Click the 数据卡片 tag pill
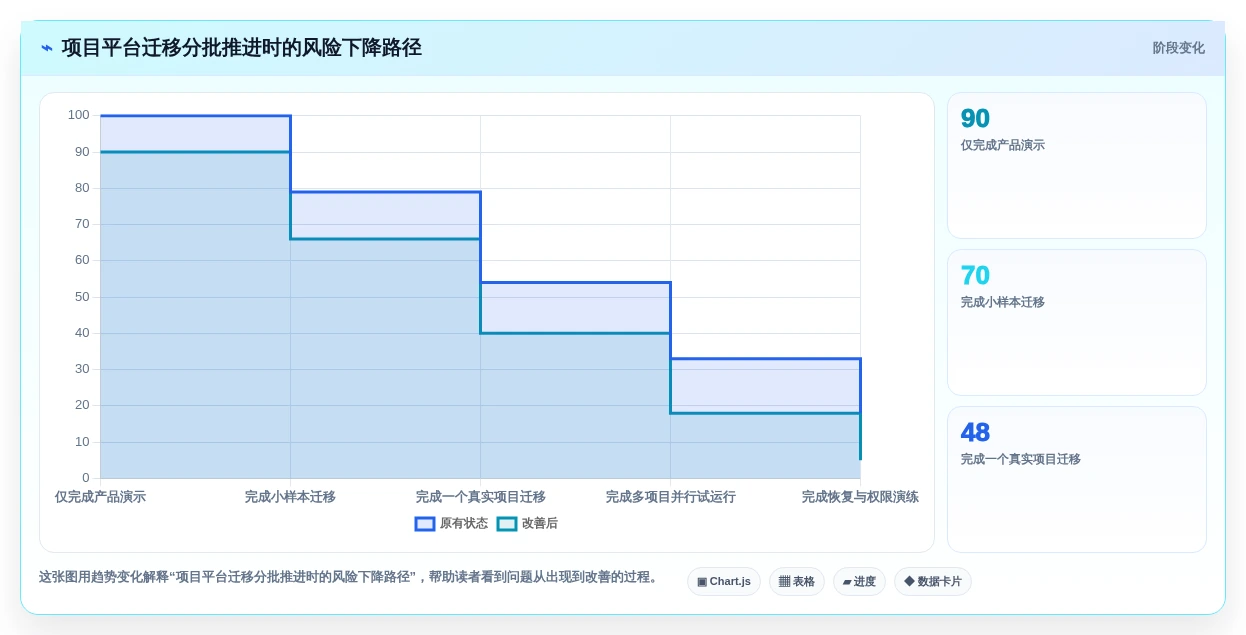Viewport: 1246px width, 635px height. click(x=933, y=581)
